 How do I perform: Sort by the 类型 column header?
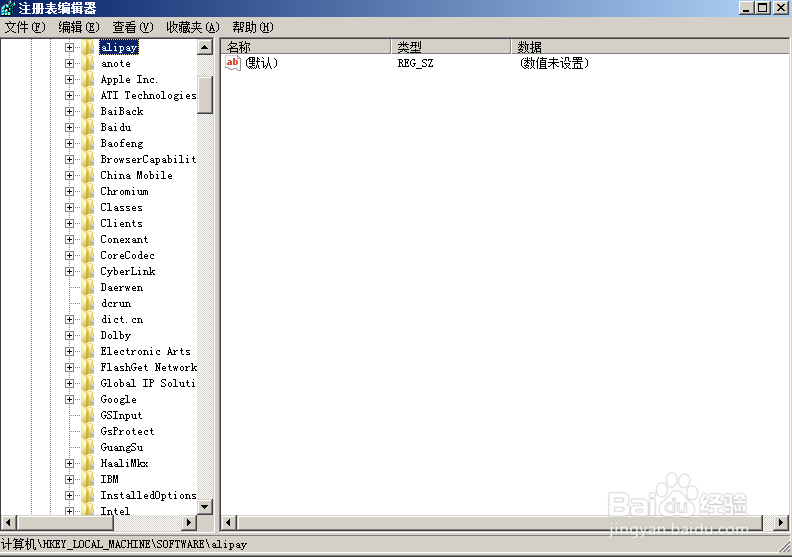pos(451,47)
